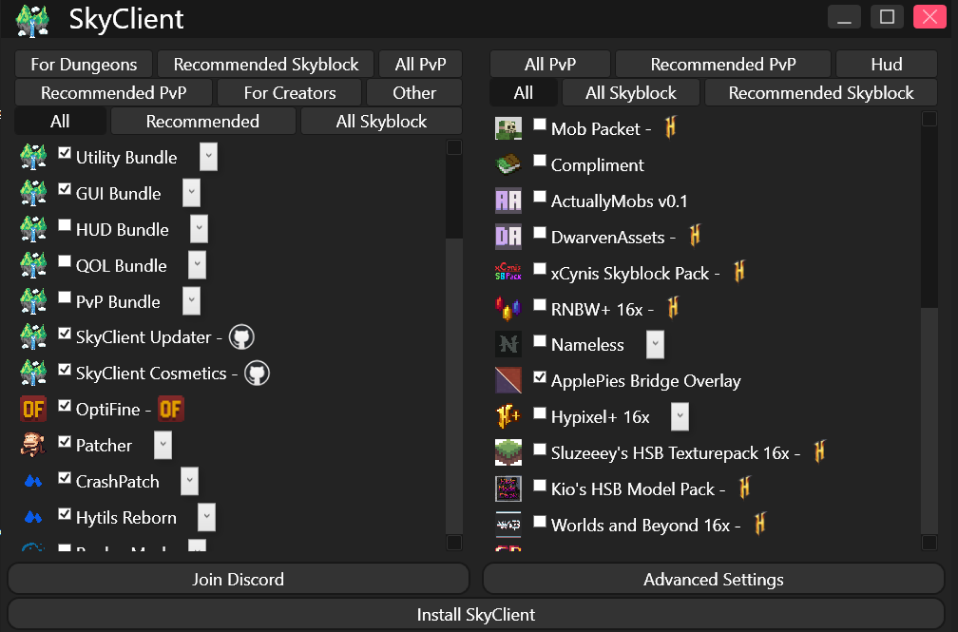Viewport: 958px width, 632px height.
Task: Expand the GUI Bundle dropdown
Action: coord(190,193)
